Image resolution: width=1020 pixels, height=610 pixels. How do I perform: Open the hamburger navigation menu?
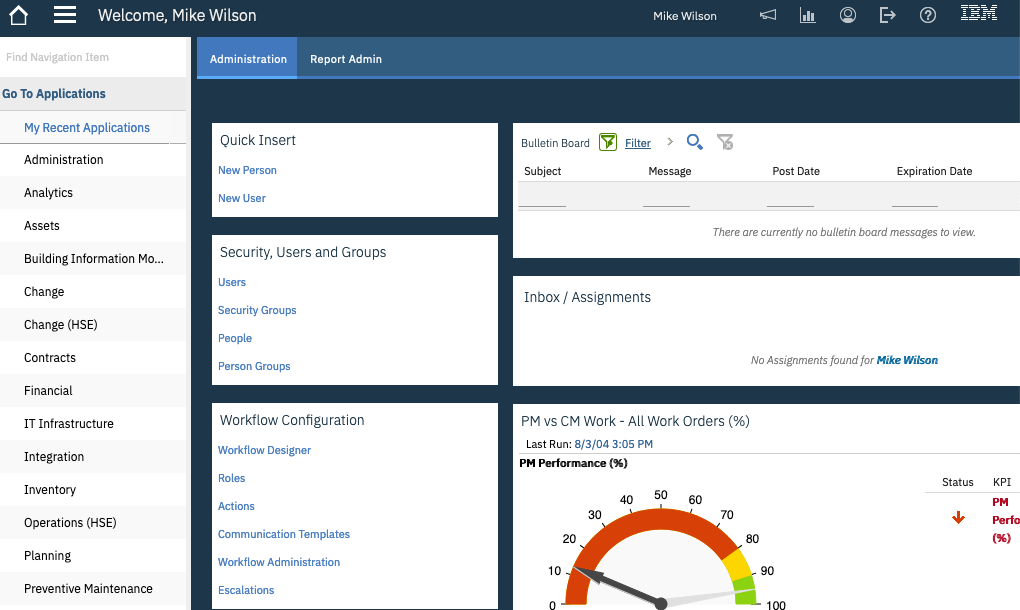tap(64, 15)
